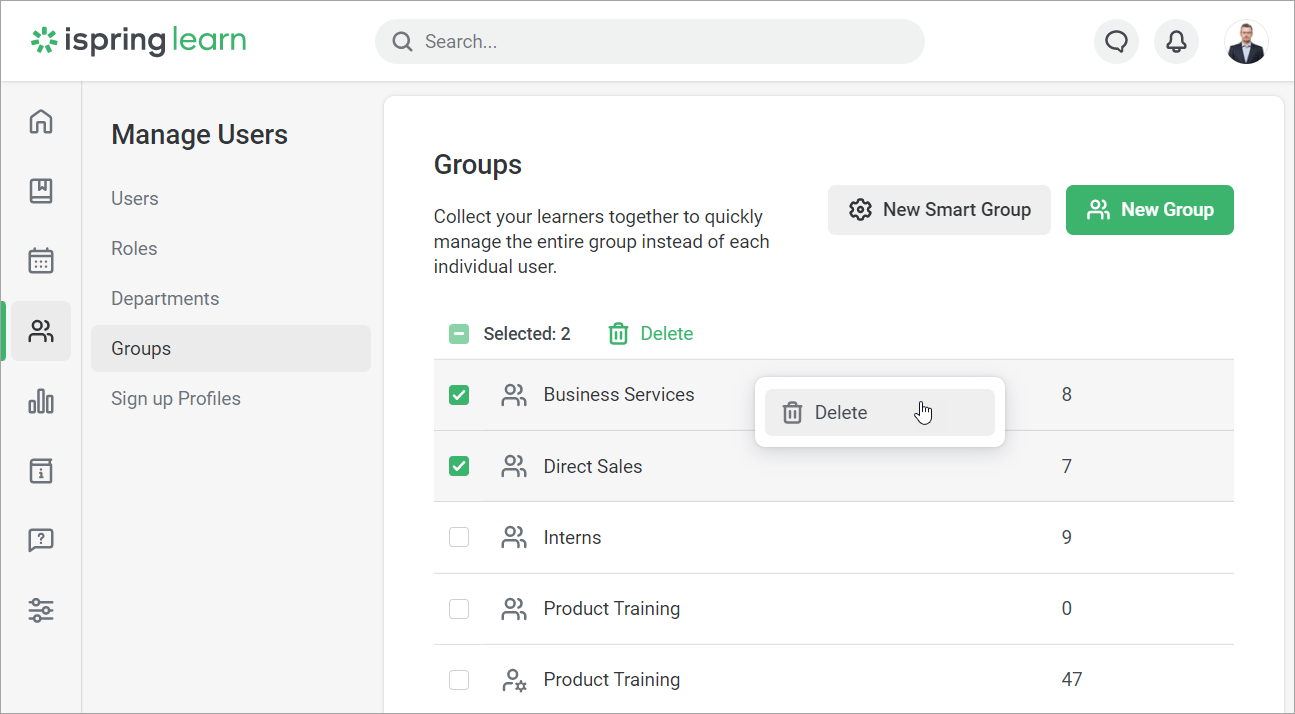Open the Business Services group name

pyautogui.click(x=619, y=395)
